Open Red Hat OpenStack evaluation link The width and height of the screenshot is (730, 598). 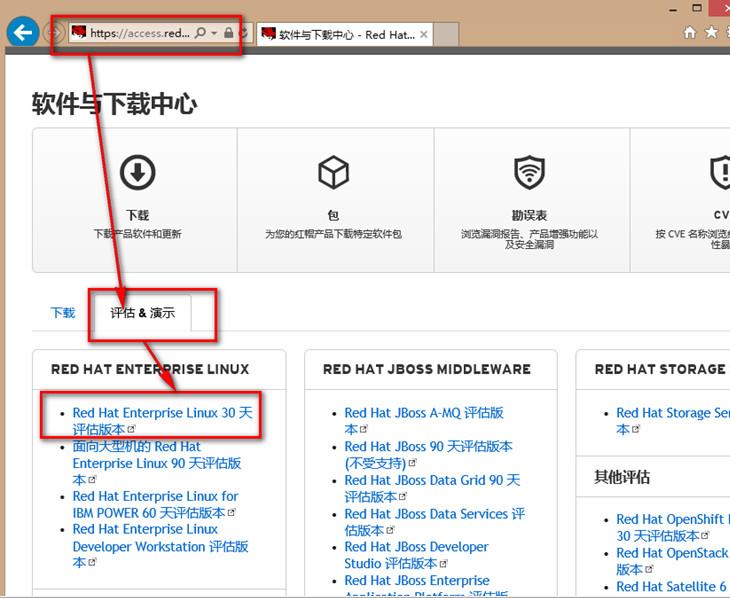(x=673, y=561)
